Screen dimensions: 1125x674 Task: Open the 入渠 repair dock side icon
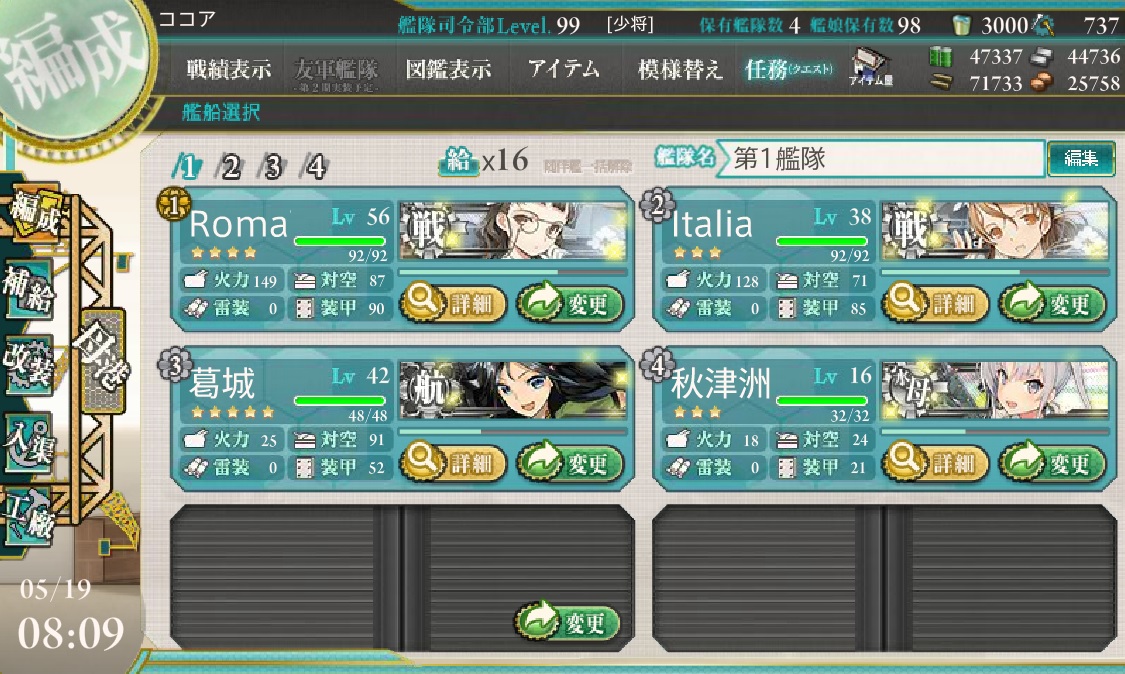(x=29, y=442)
